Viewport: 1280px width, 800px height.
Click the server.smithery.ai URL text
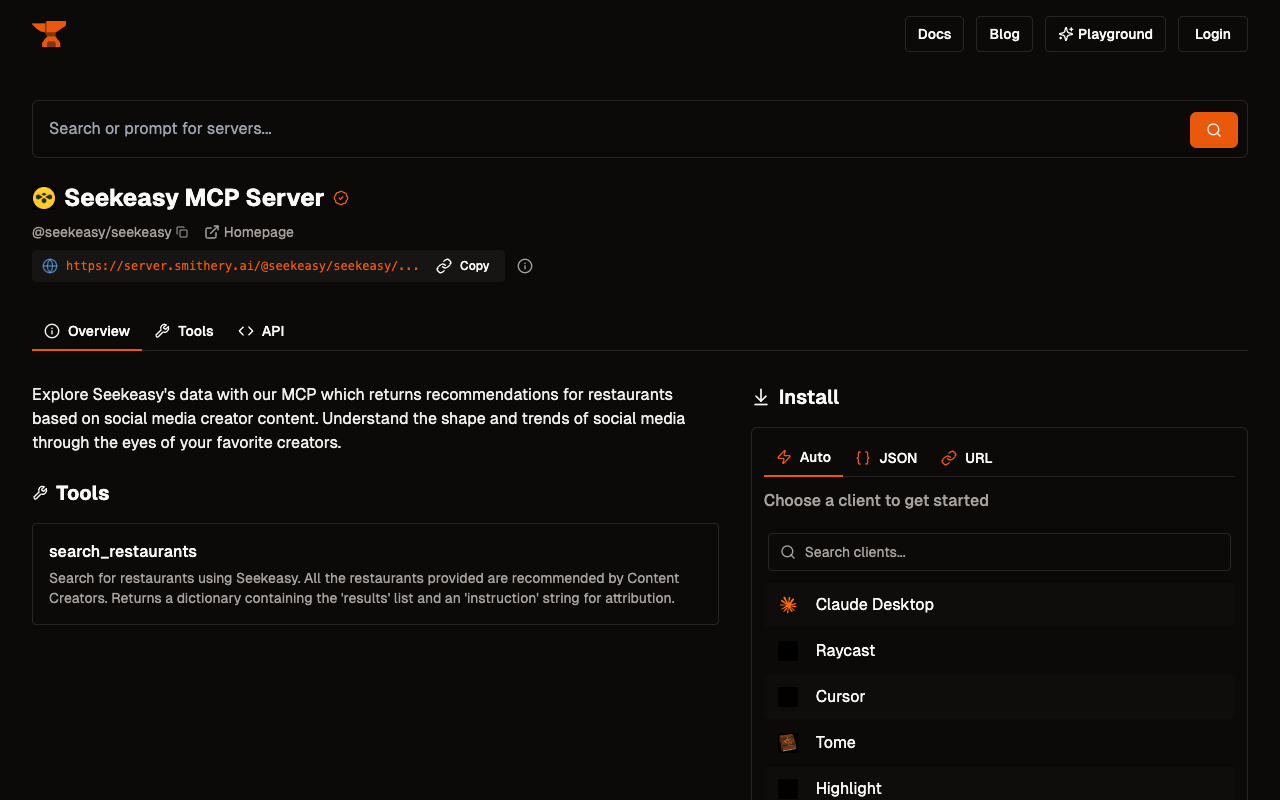tap(243, 266)
